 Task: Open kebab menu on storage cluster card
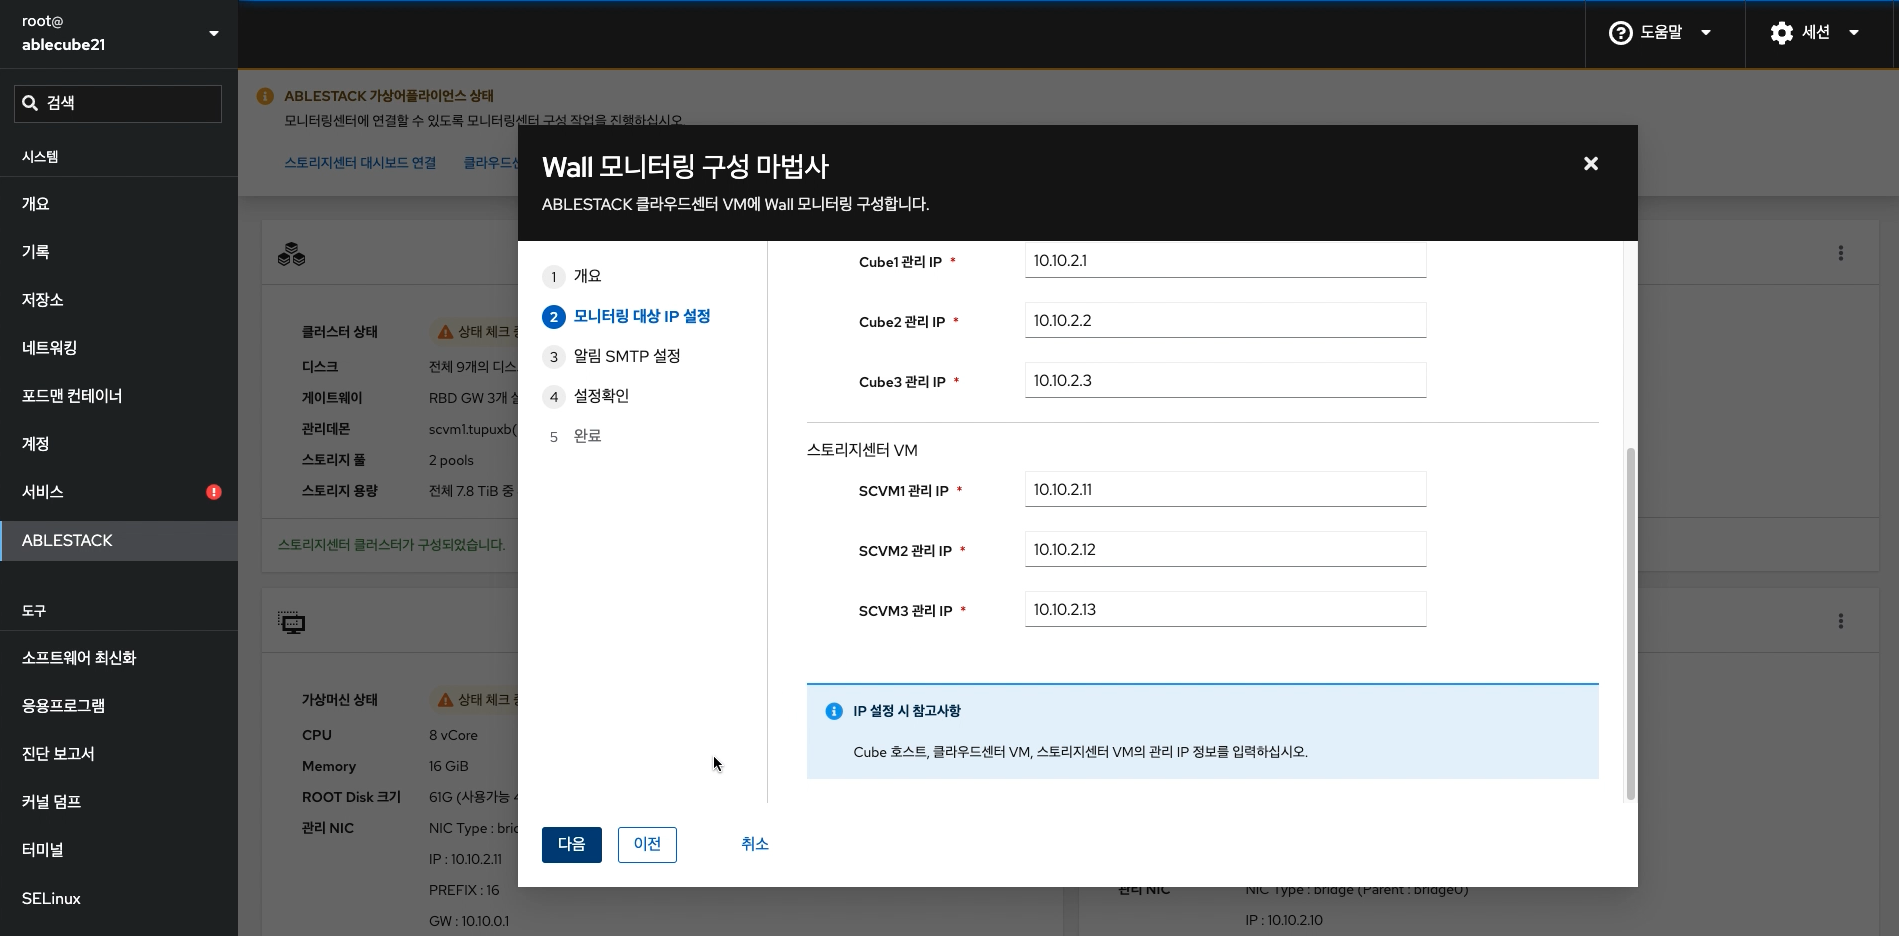1840,254
